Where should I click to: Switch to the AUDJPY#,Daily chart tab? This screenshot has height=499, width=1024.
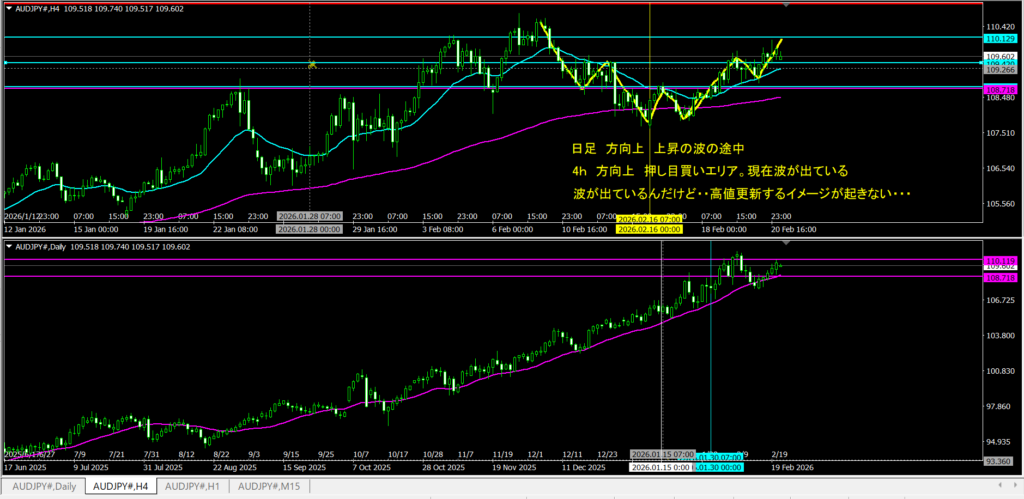coord(41,487)
